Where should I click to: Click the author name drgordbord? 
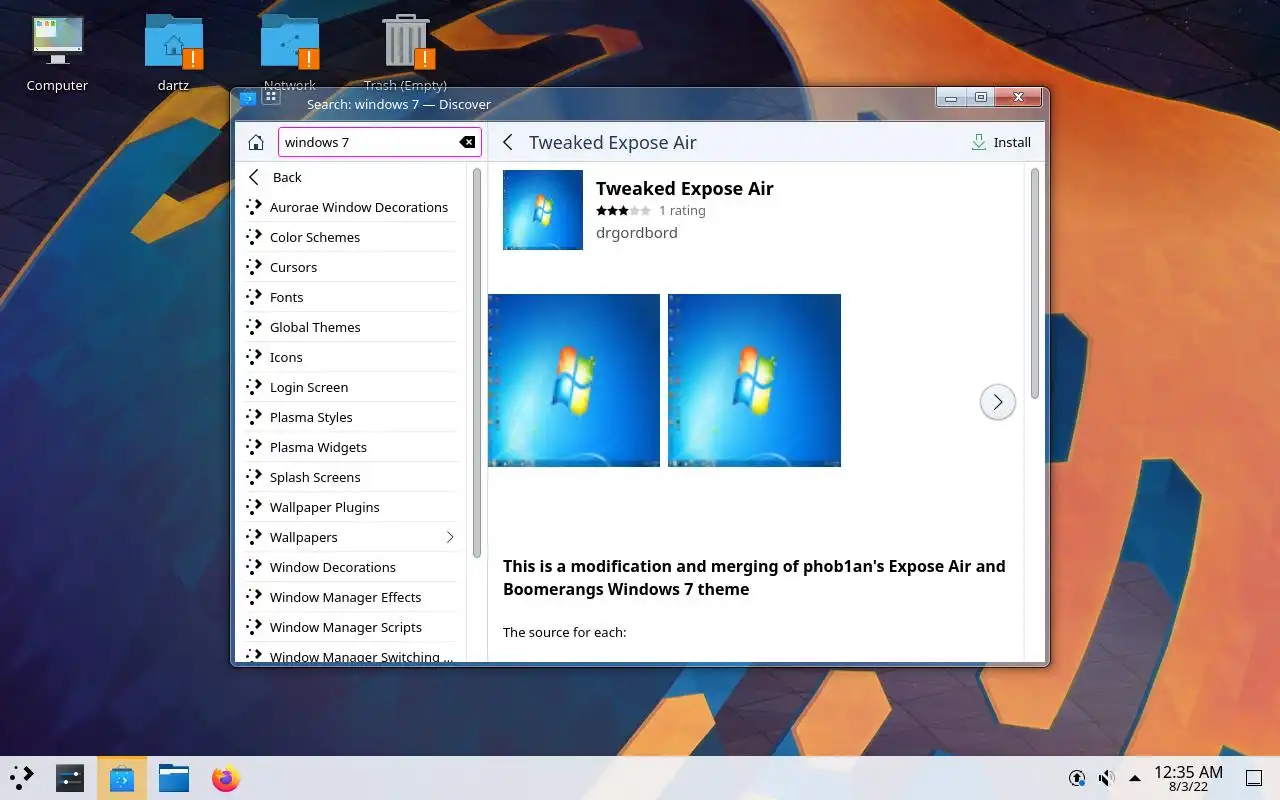pos(637,233)
